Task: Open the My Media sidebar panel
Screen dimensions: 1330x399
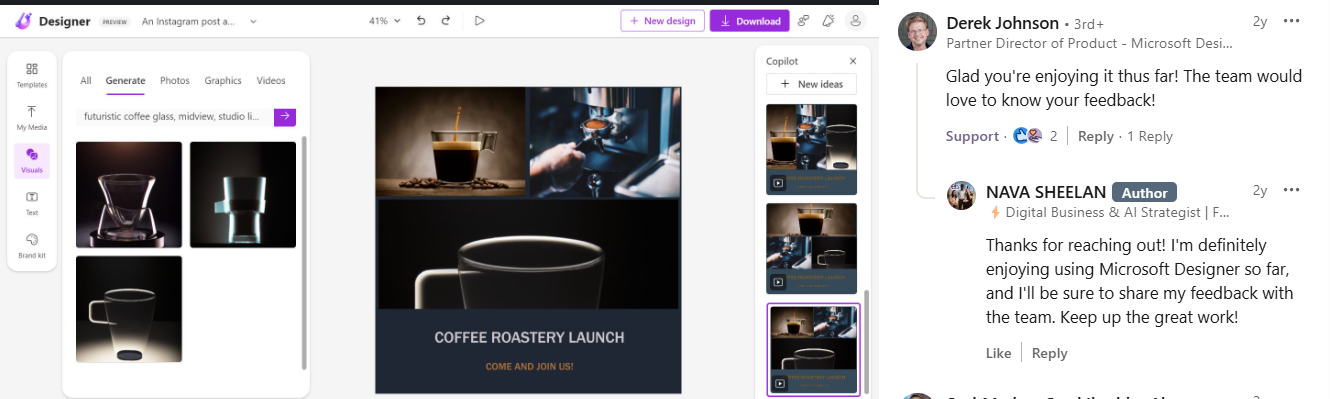Action: [32, 118]
